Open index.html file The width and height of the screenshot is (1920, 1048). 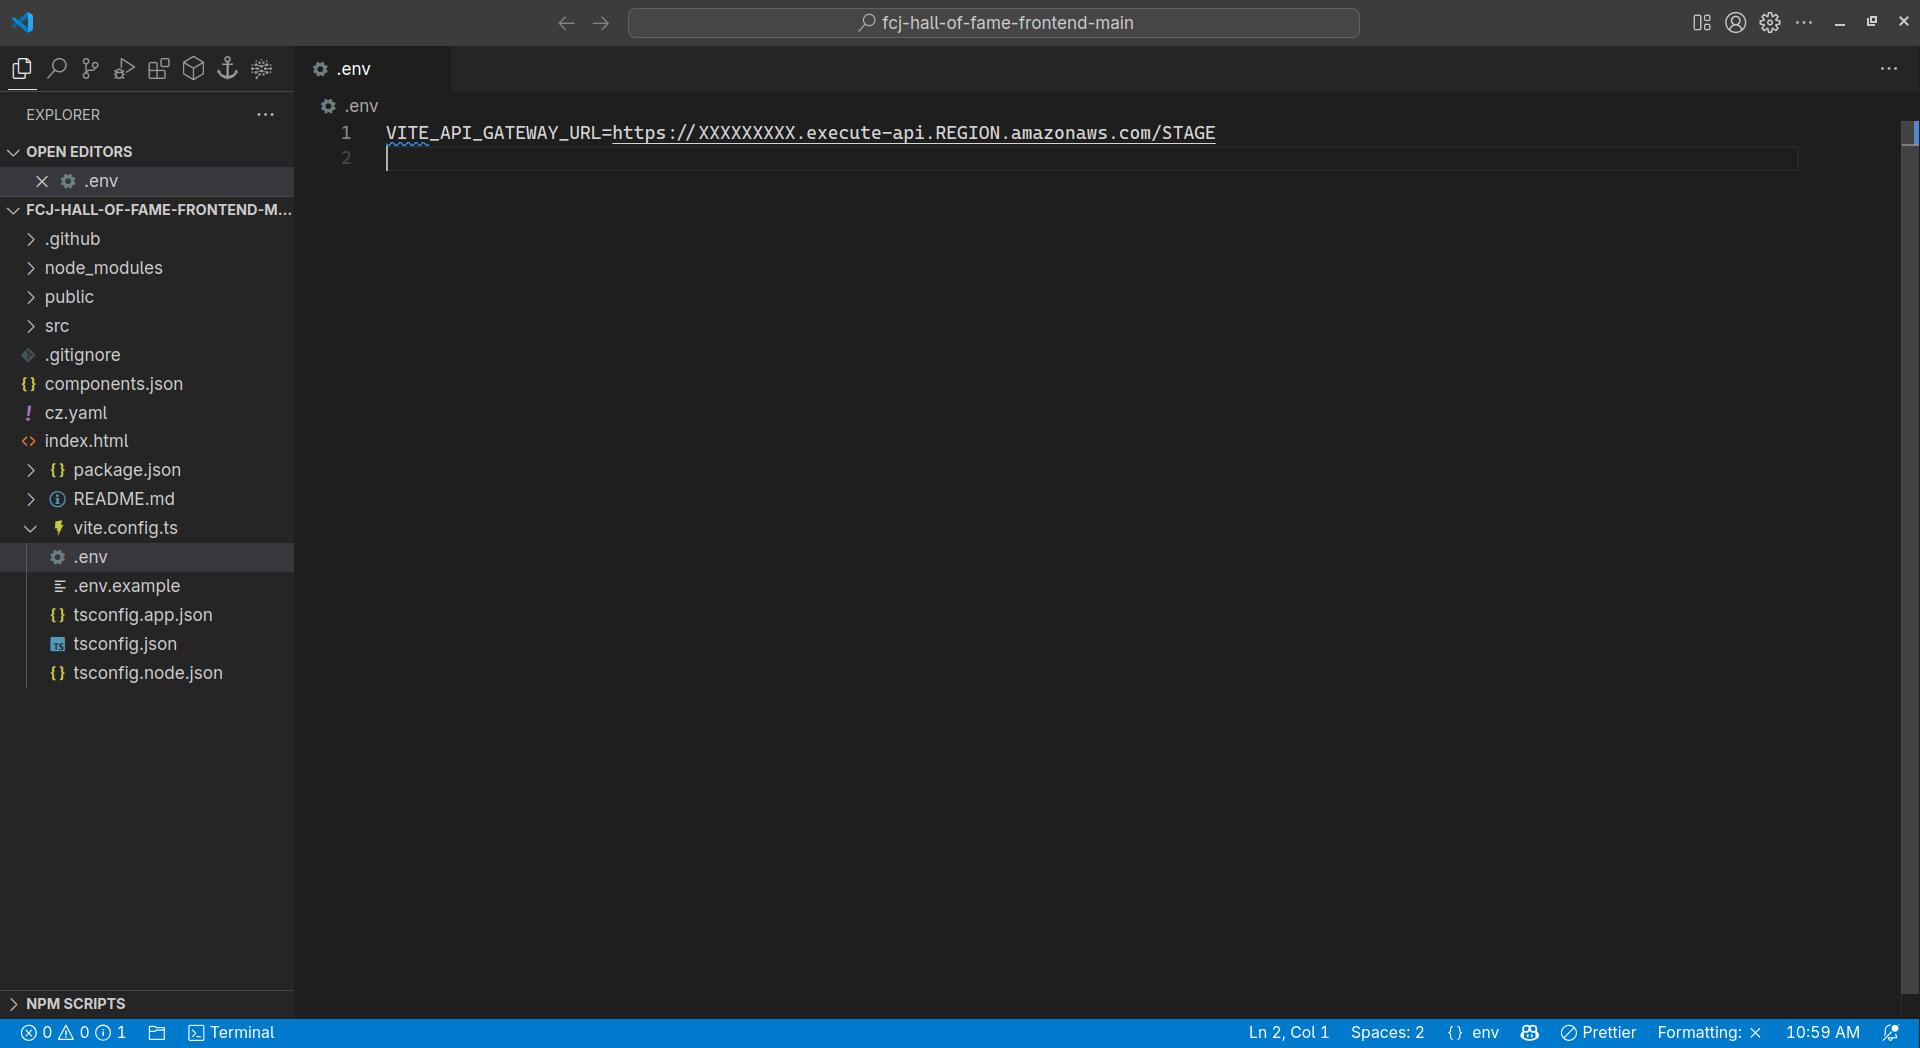[x=147, y=441]
